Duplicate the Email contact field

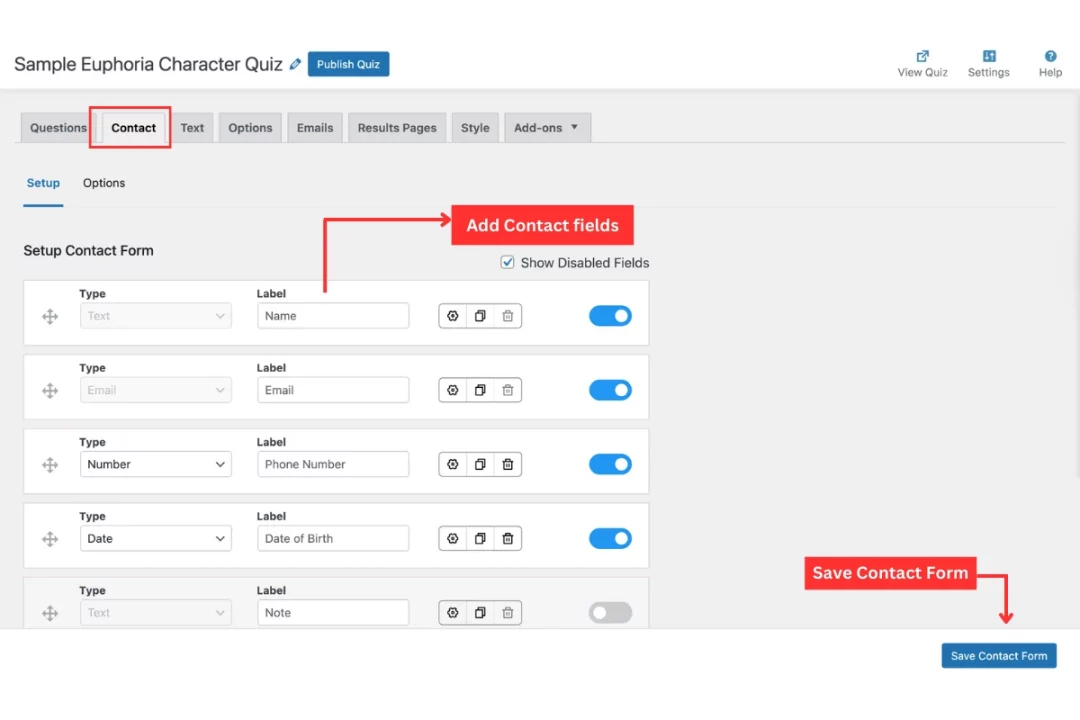[x=480, y=390]
